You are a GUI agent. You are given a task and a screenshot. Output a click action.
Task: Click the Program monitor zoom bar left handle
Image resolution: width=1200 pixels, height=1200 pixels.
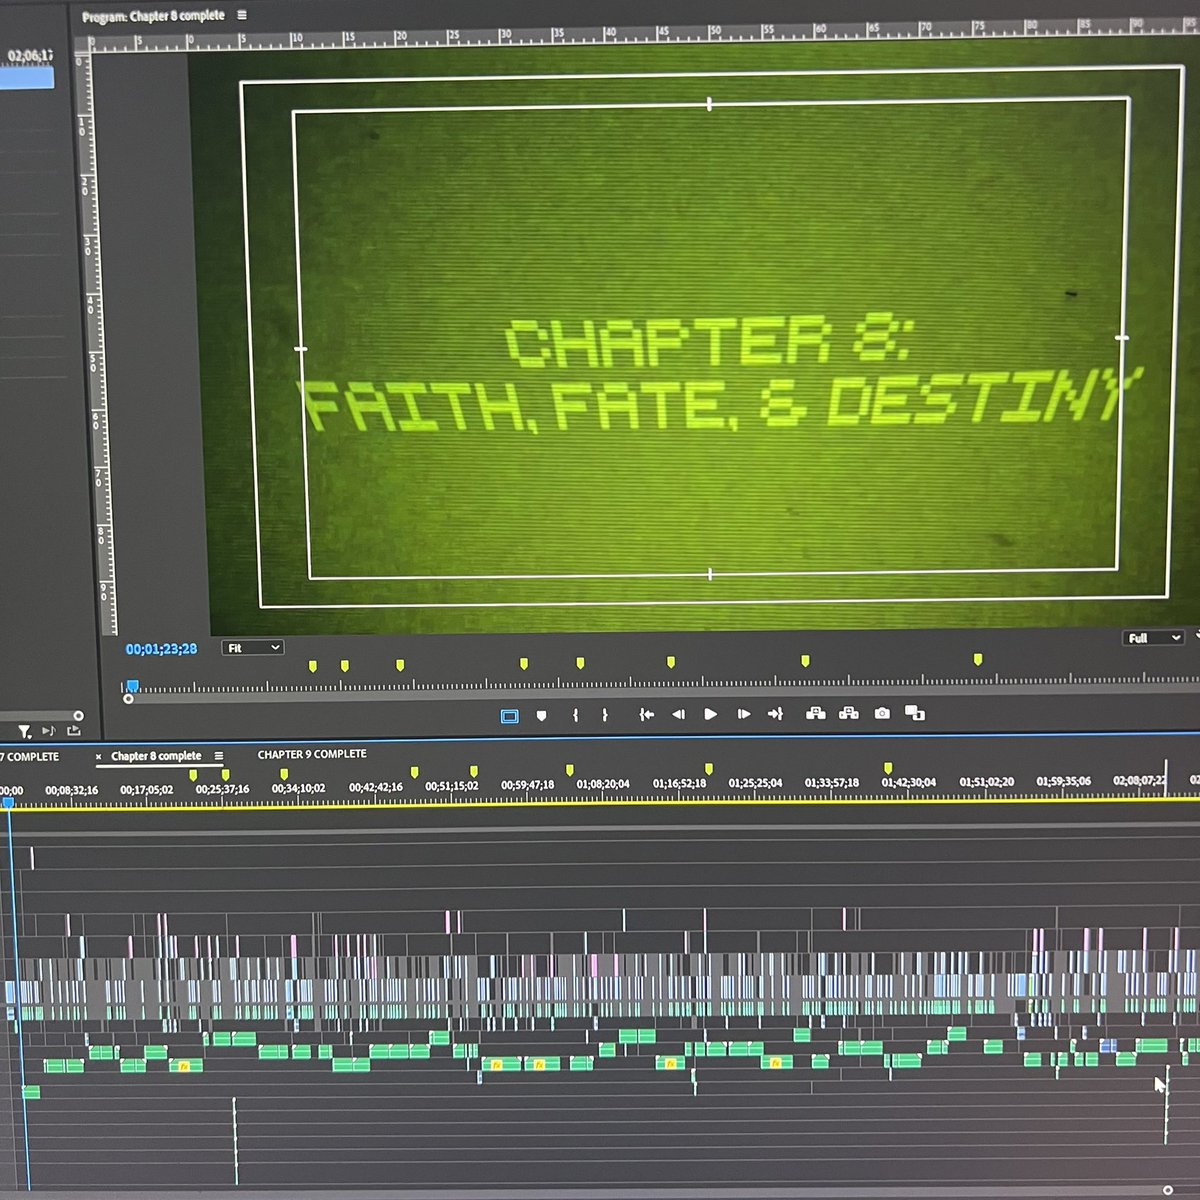[128, 699]
